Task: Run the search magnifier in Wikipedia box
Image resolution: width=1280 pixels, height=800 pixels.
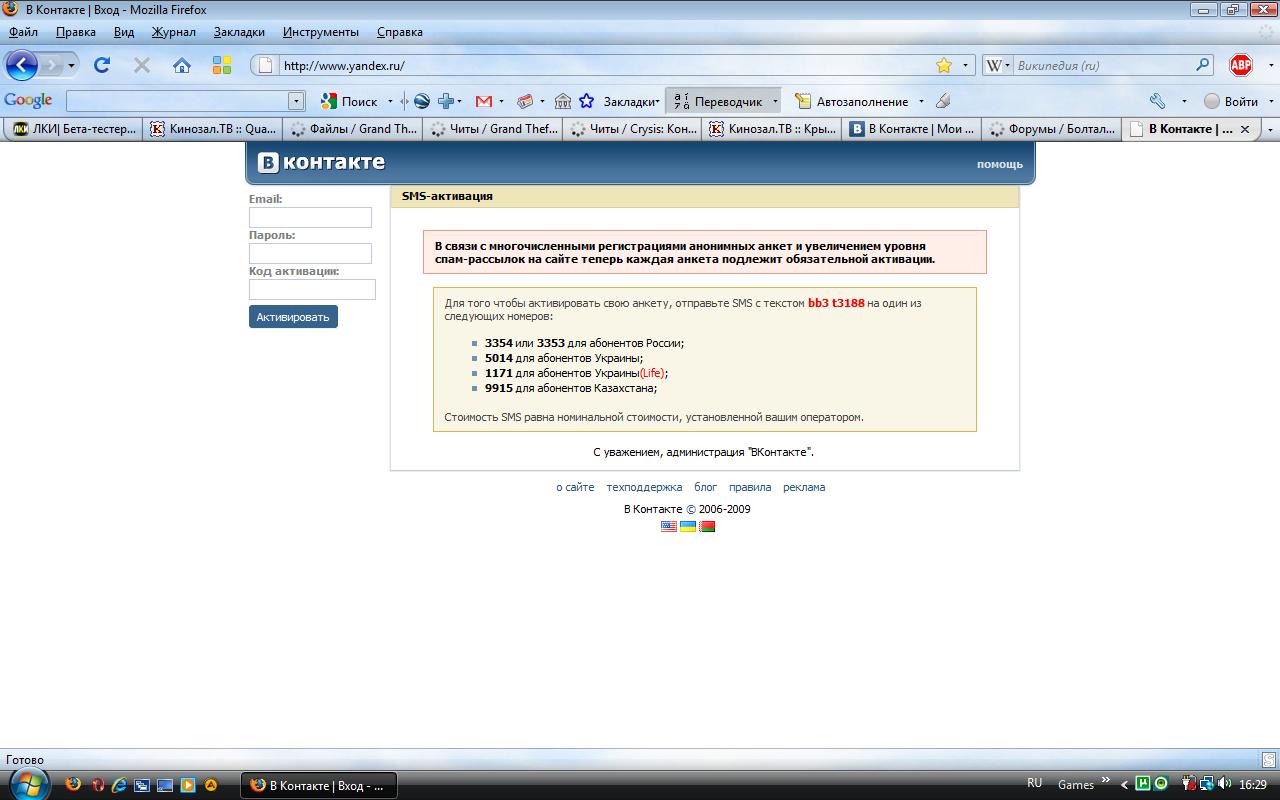Action: 1203,65
